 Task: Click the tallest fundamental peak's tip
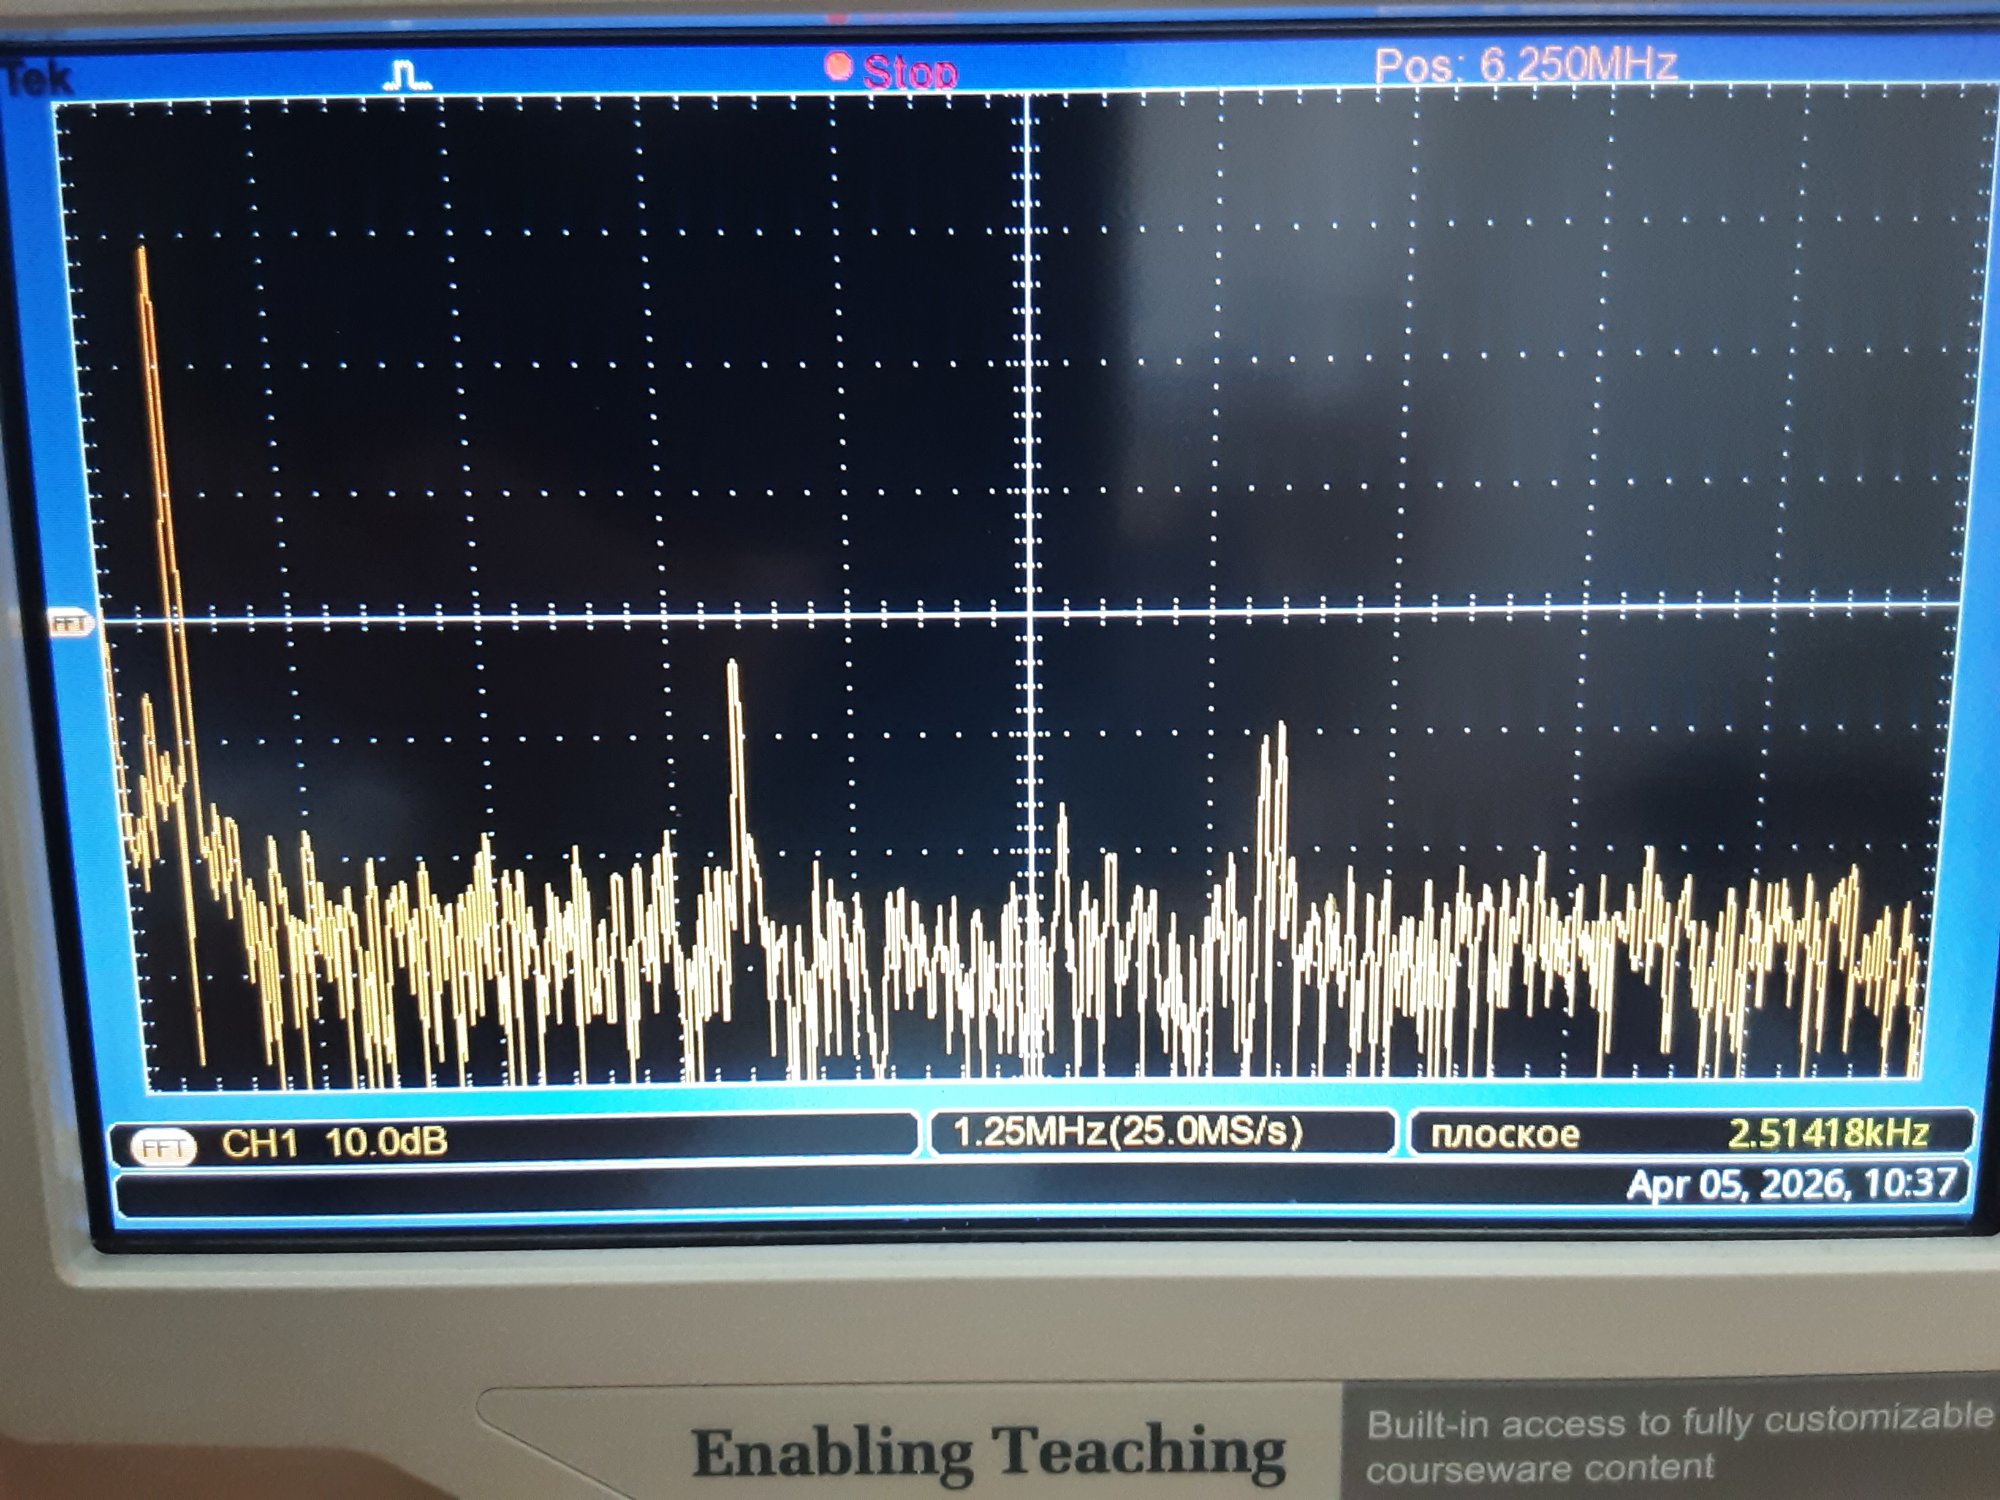pos(142,252)
